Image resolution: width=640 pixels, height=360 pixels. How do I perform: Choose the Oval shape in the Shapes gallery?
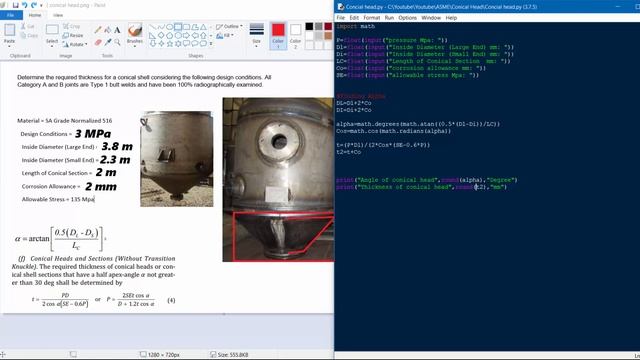169,27
